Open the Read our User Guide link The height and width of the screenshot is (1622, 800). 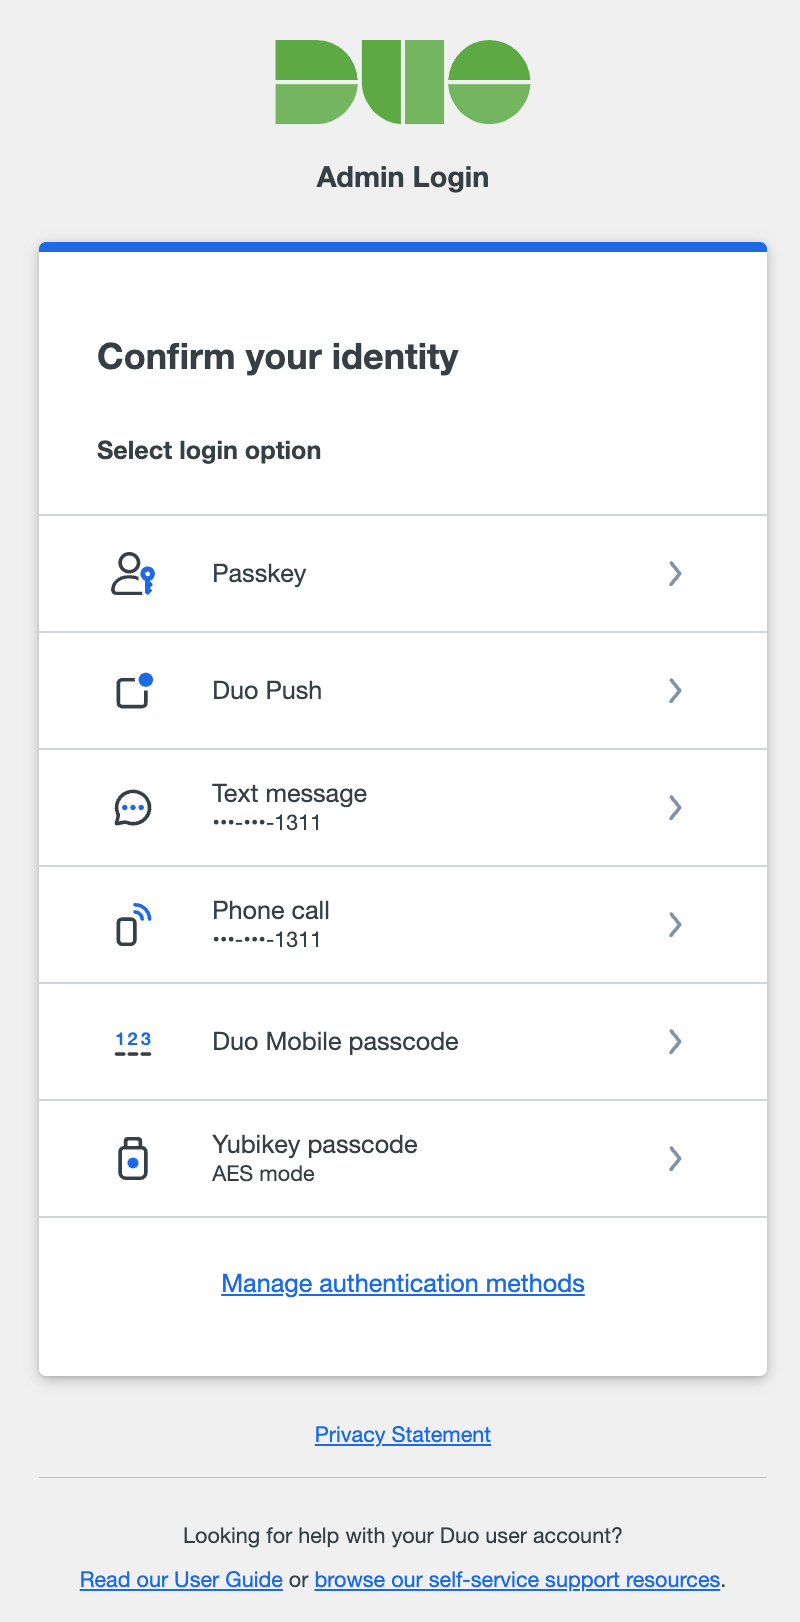[180, 1579]
